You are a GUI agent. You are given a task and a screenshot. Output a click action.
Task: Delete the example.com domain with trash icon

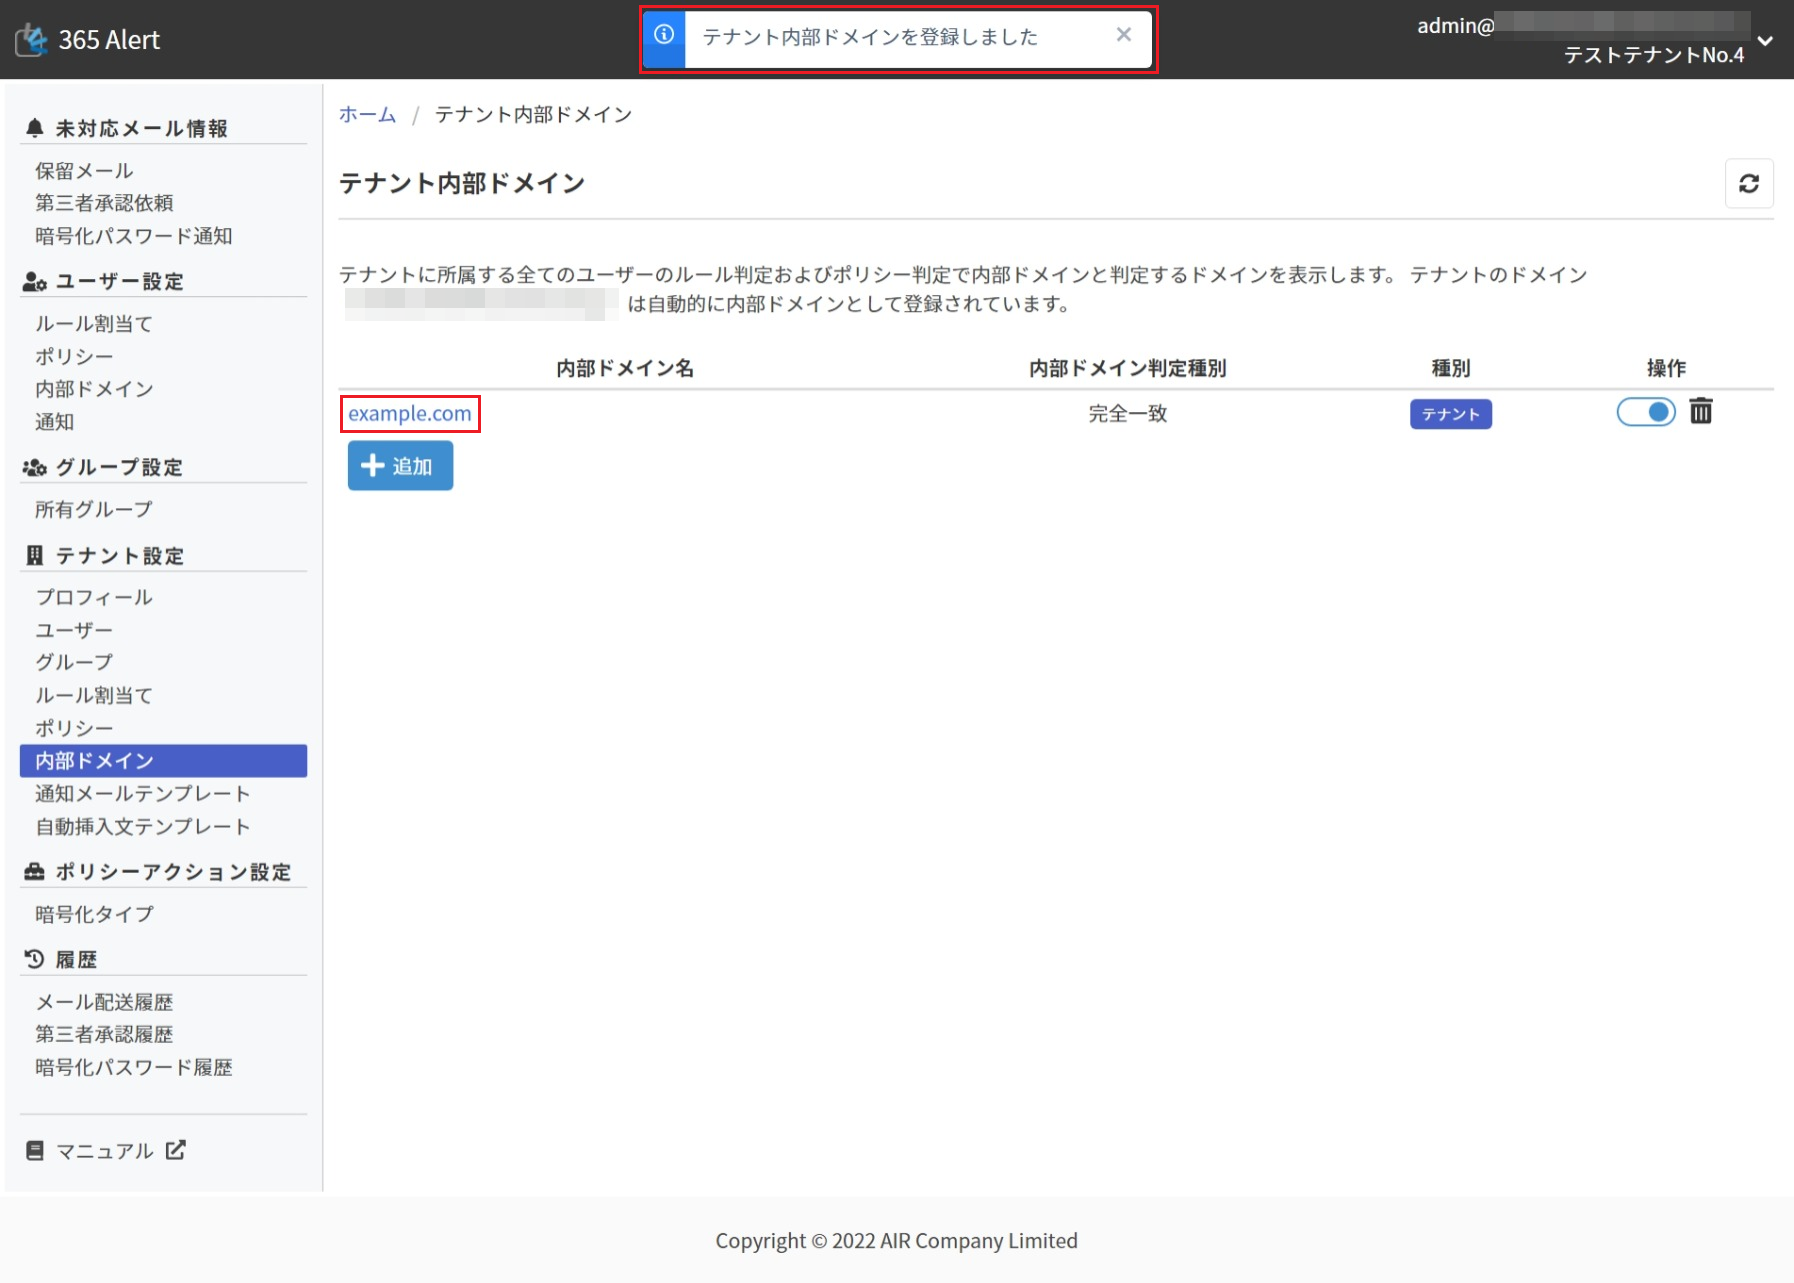(1700, 411)
